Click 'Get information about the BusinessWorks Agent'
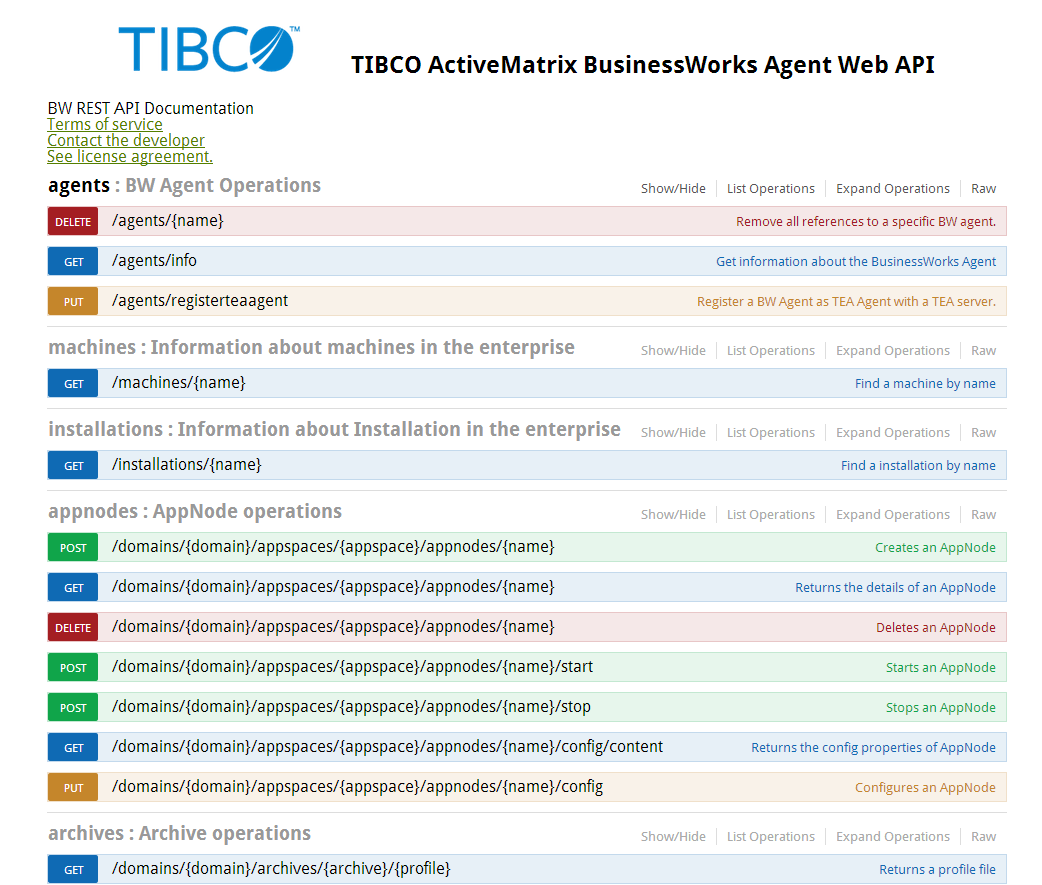This screenshot has width=1042, height=885. [x=856, y=261]
